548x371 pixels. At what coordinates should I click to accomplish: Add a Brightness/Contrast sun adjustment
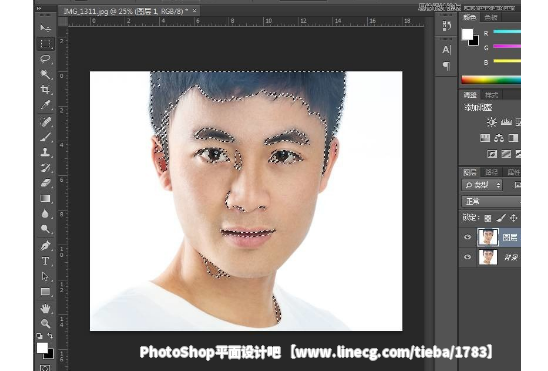pos(492,122)
